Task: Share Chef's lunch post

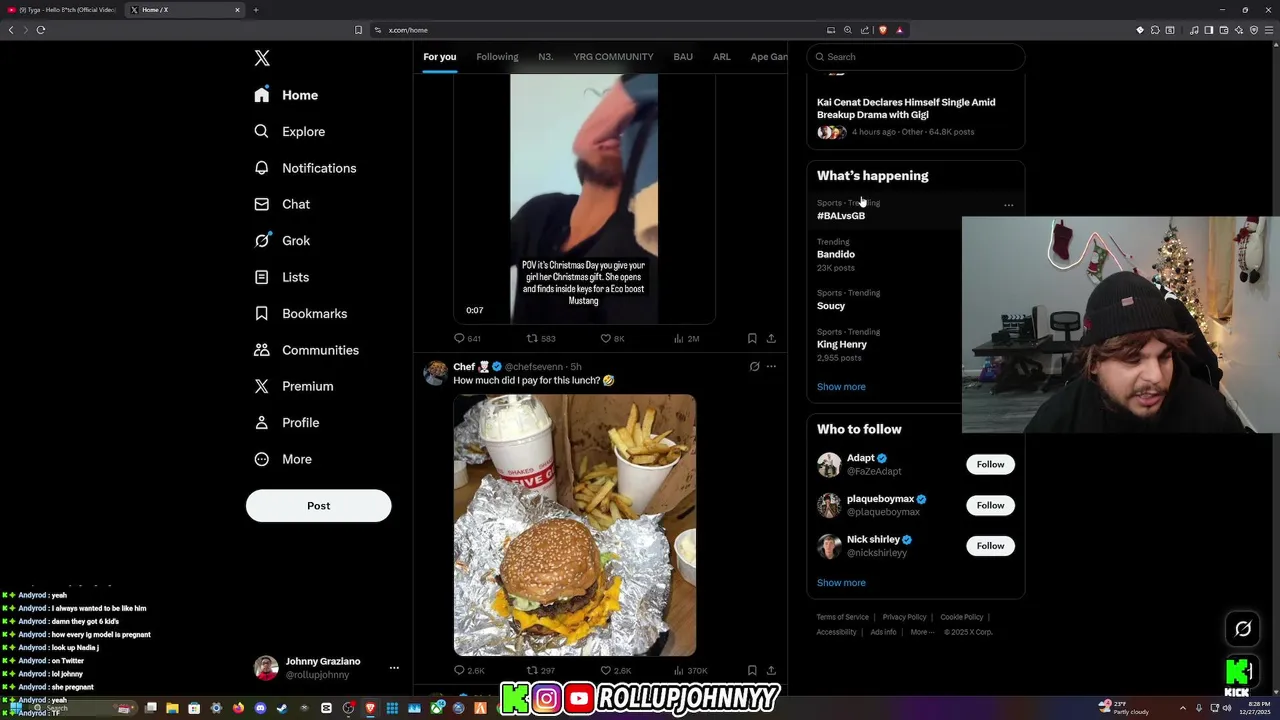Action: 771,670
